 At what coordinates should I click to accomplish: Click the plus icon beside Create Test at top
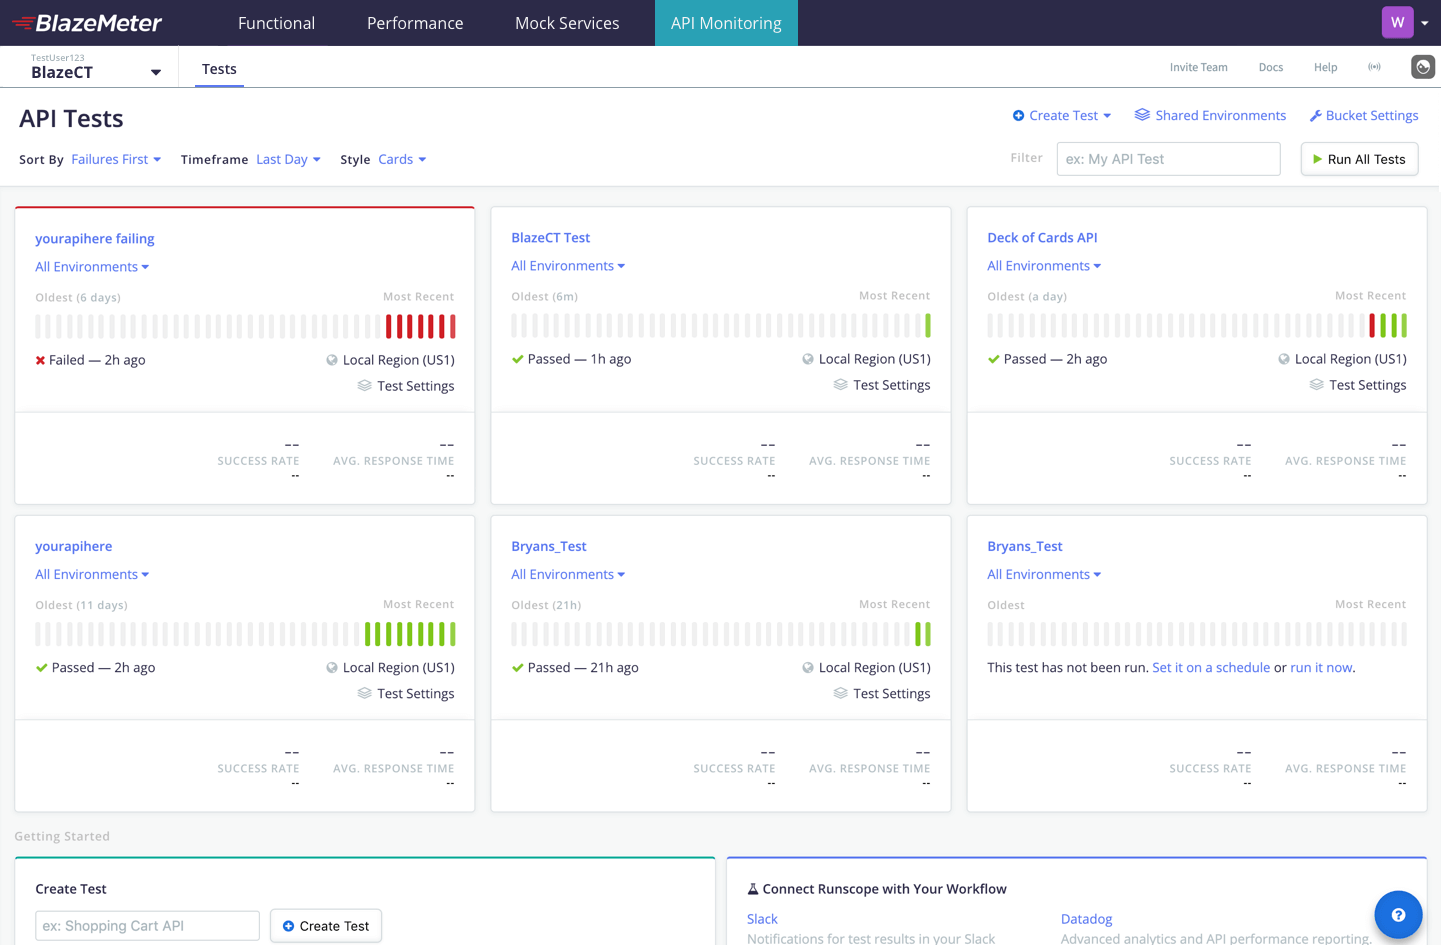point(1018,116)
